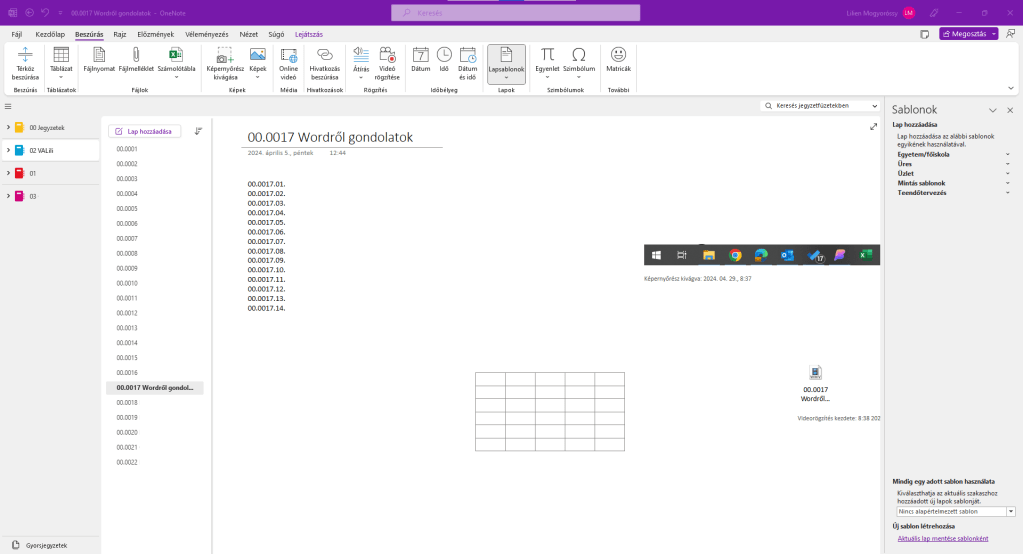Start Videó rögzítése from the ribbon
The height and width of the screenshot is (554, 1023).
tap(387, 56)
